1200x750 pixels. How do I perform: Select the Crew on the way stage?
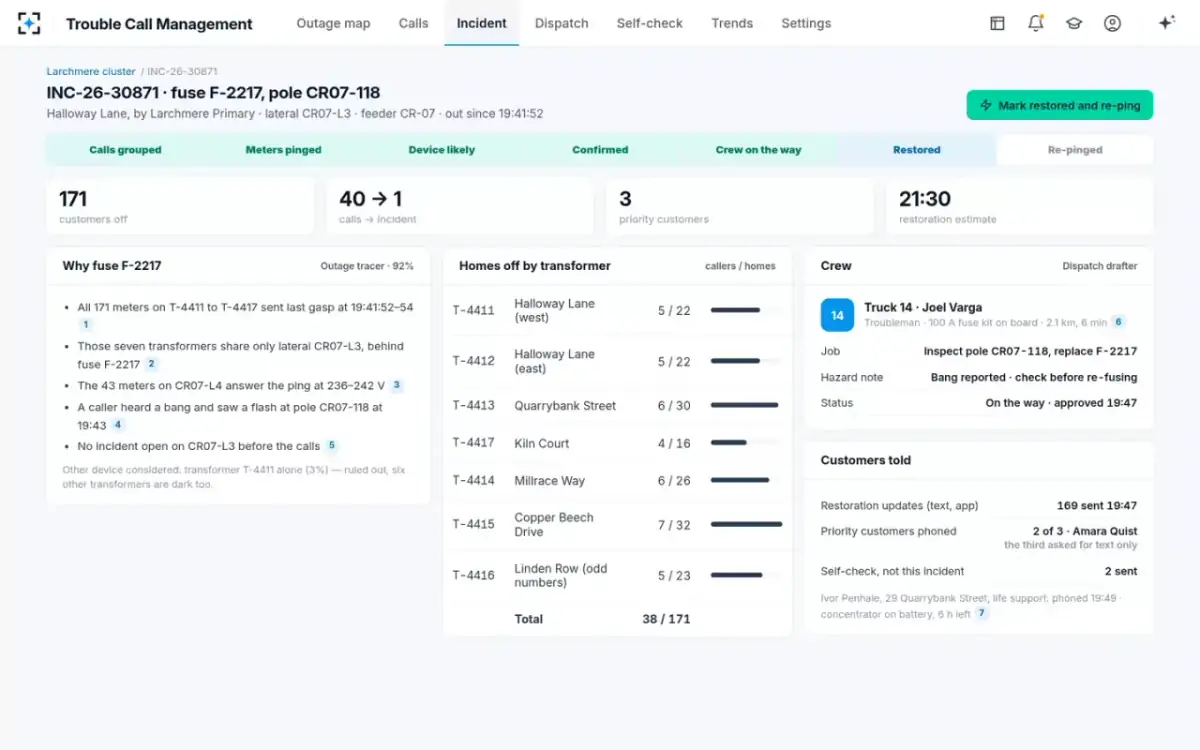(x=759, y=150)
